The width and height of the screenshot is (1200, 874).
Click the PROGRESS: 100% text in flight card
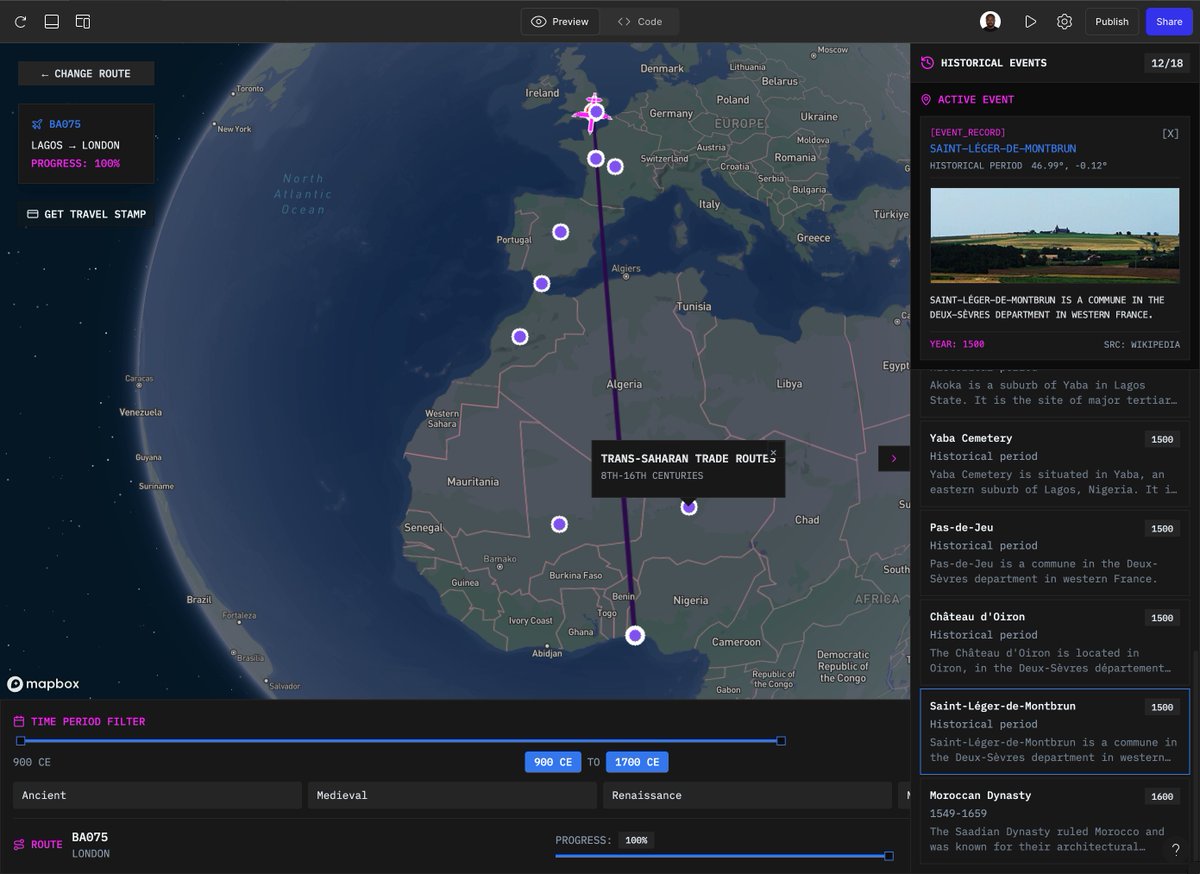(x=75, y=163)
